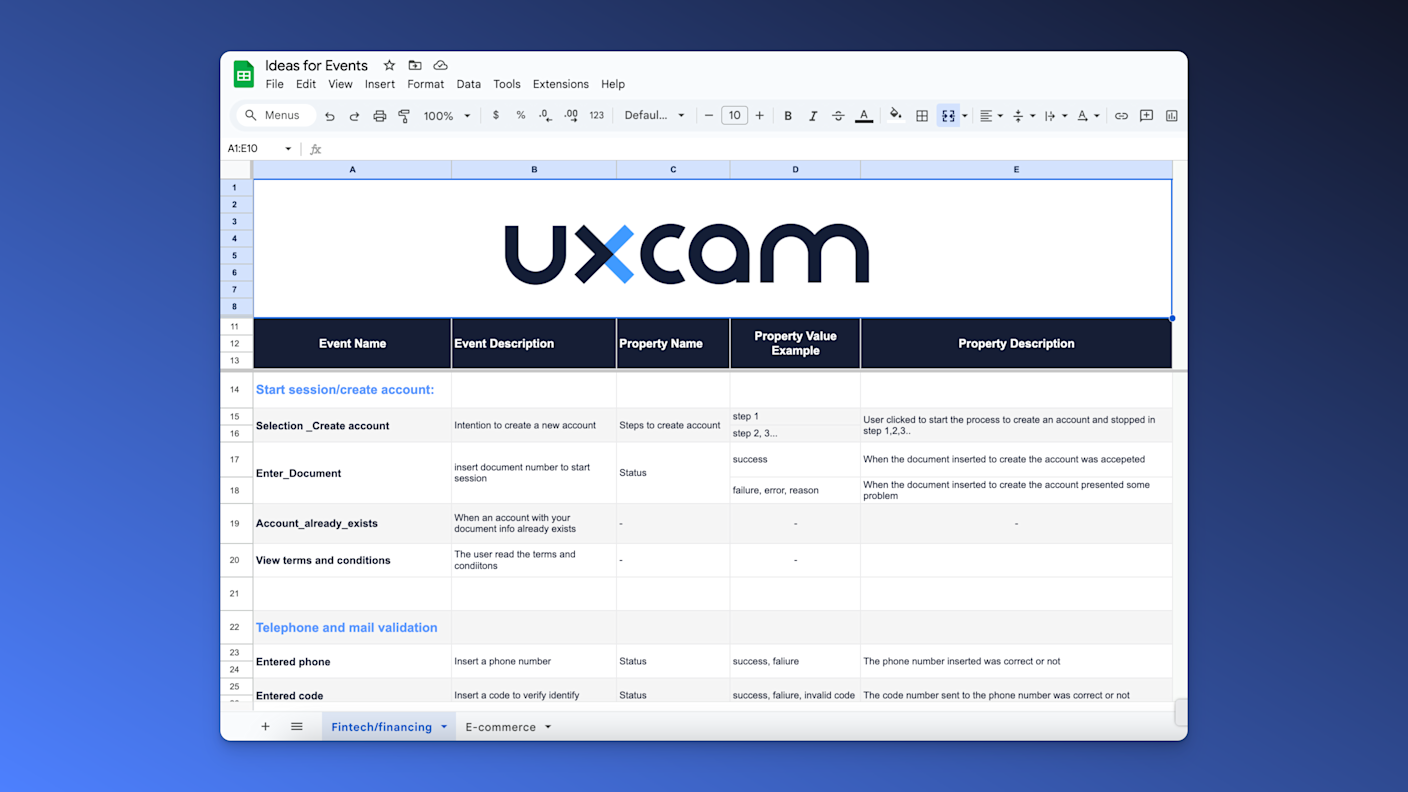Open text rotation dropdown
The image size is (1408, 792).
tap(1088, 116)
